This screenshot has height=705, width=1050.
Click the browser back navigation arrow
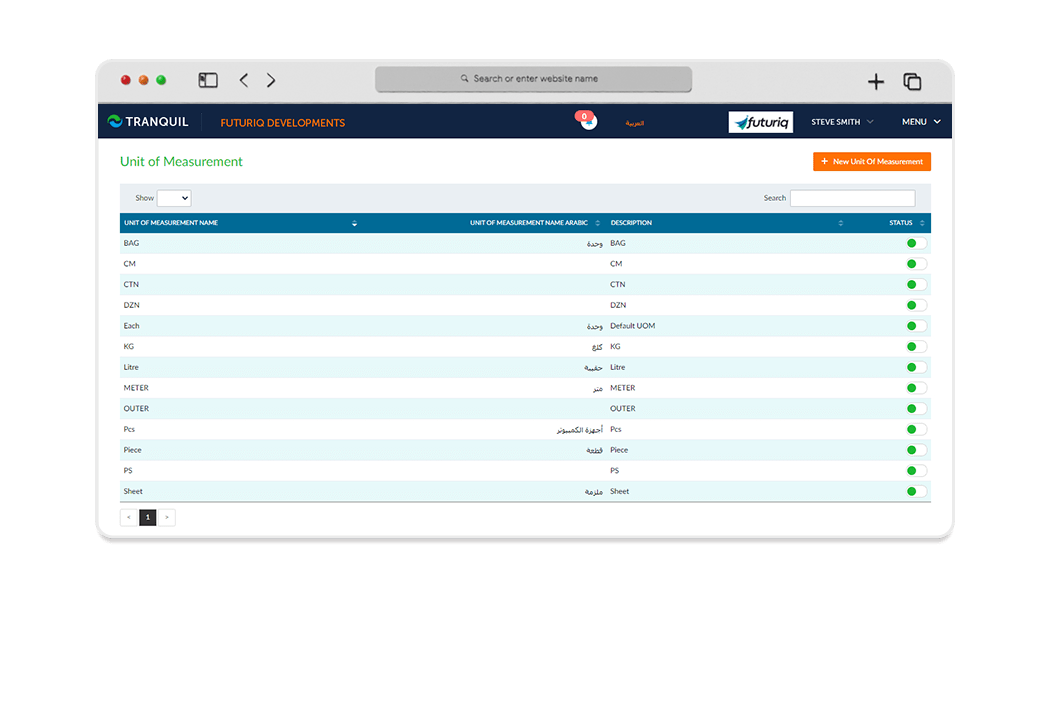click(x=243, y=80)
